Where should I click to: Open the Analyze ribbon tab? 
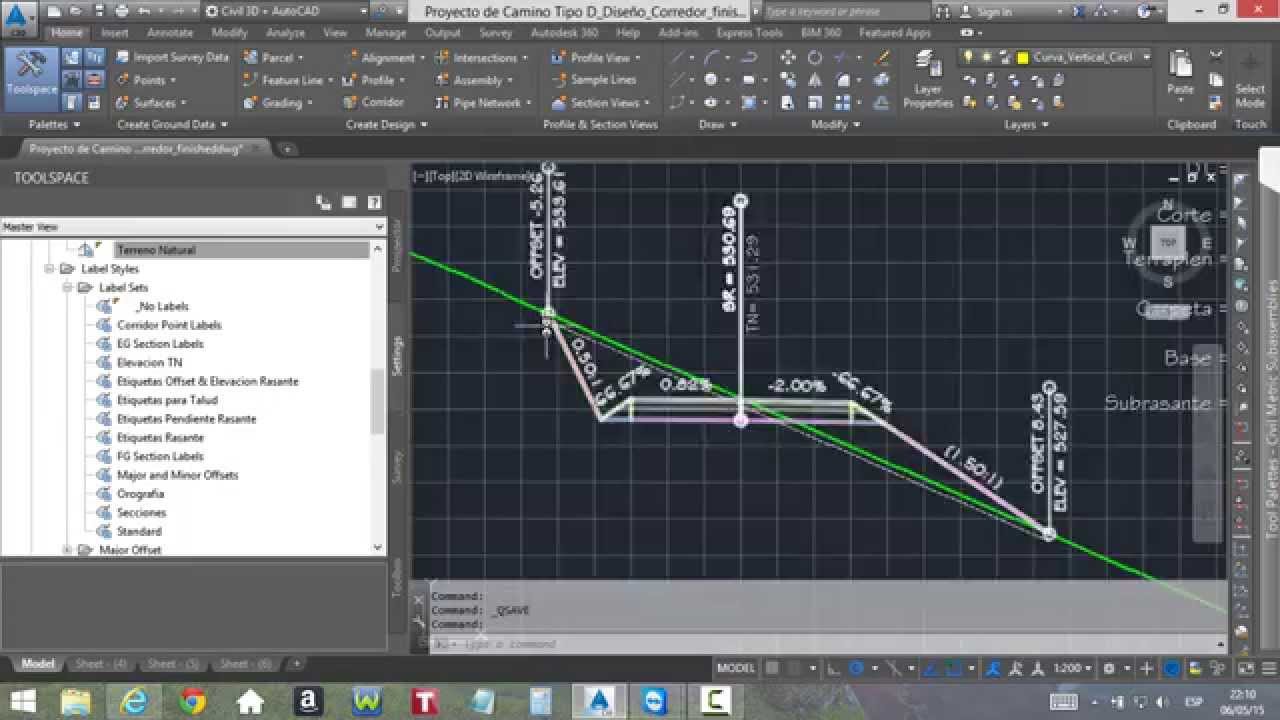click(x=285, y=32)
